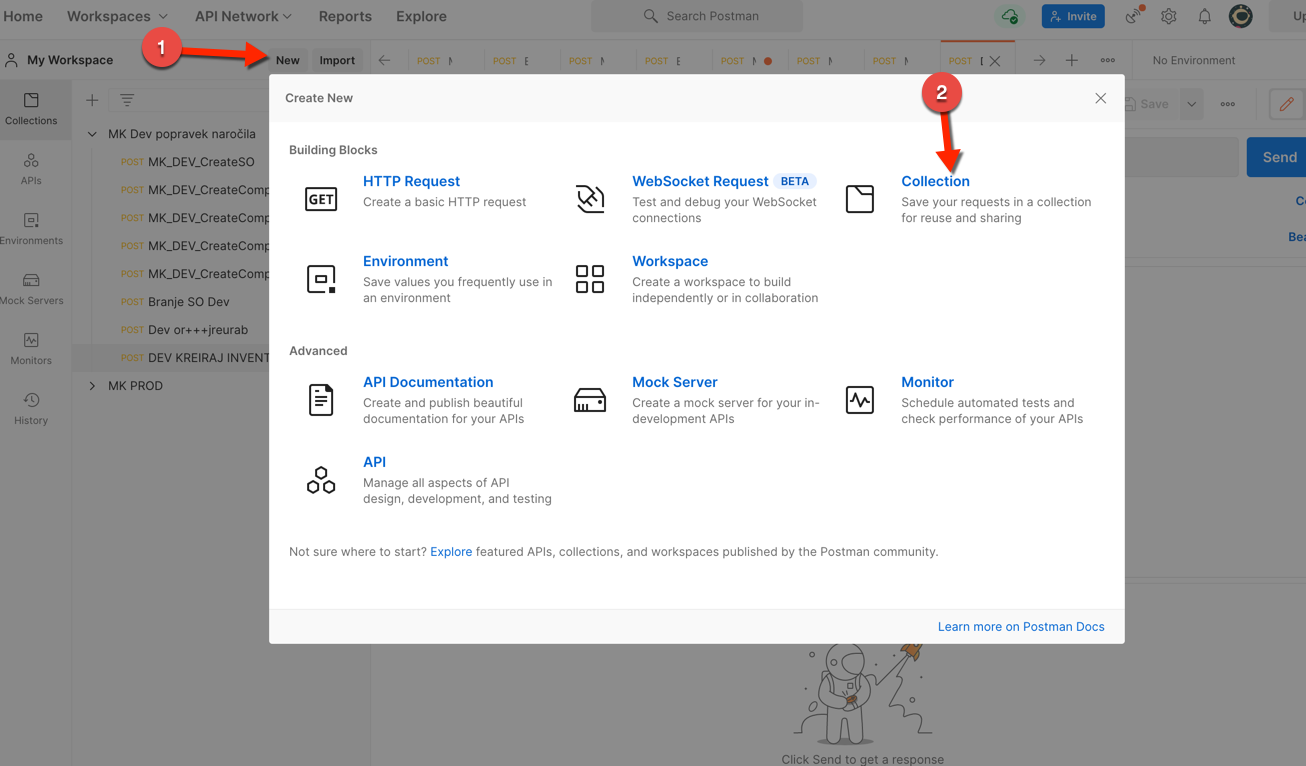
Task: Open the Mock Servers sidebar panel
Action: click(31, 289)
